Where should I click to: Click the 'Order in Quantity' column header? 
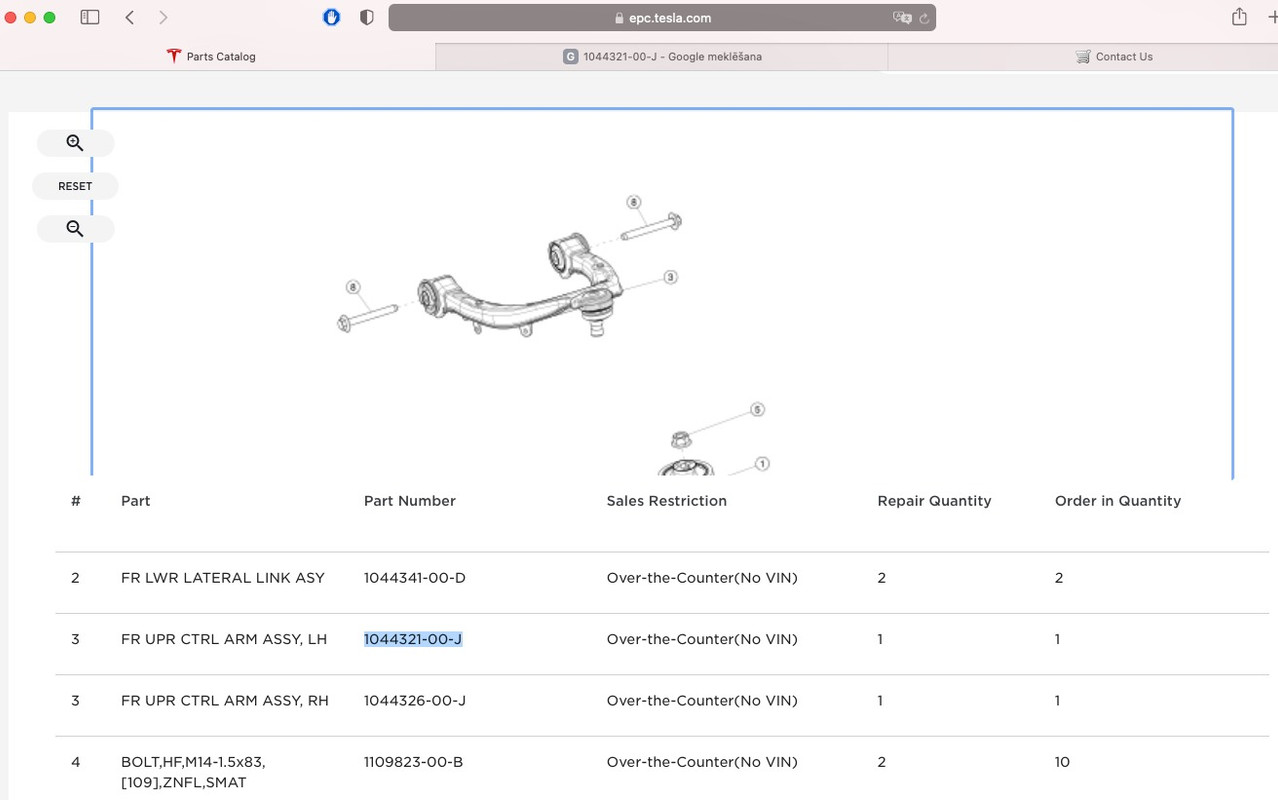[1118, 501]
